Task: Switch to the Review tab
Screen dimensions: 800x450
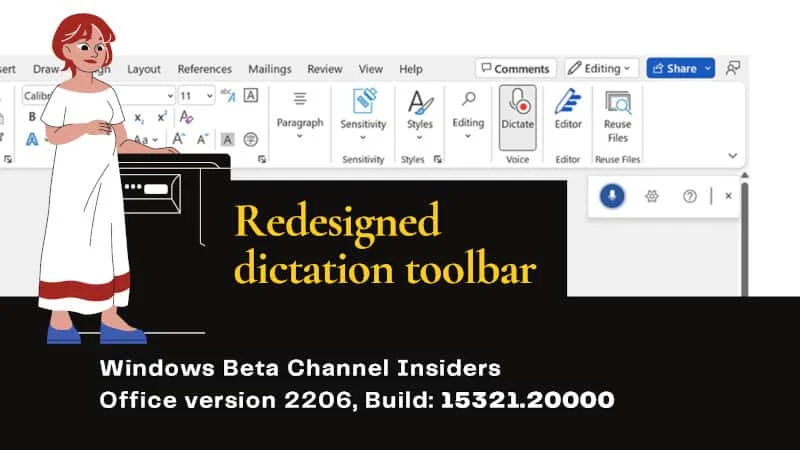Action: pos(324,69)
